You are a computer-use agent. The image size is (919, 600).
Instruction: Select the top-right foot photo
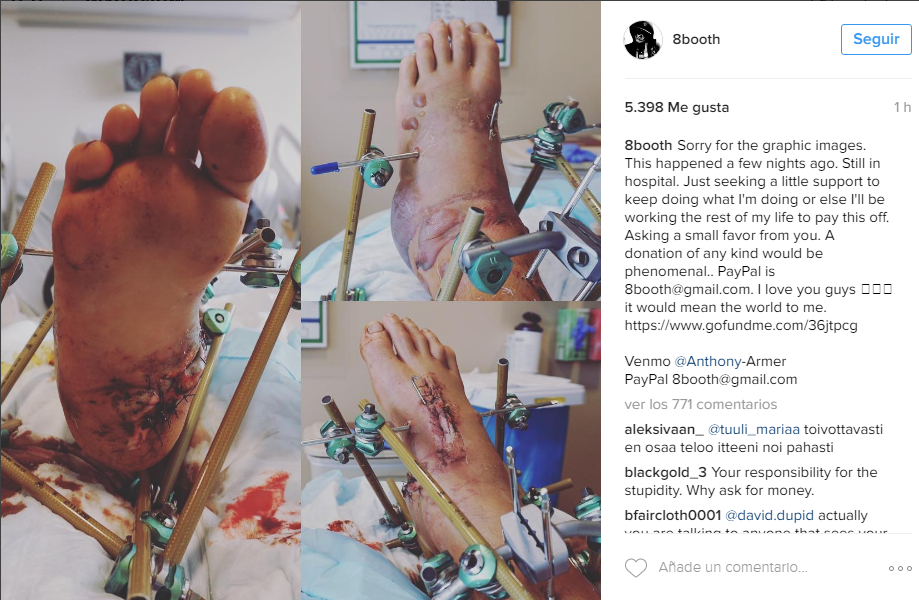(451, 151)
